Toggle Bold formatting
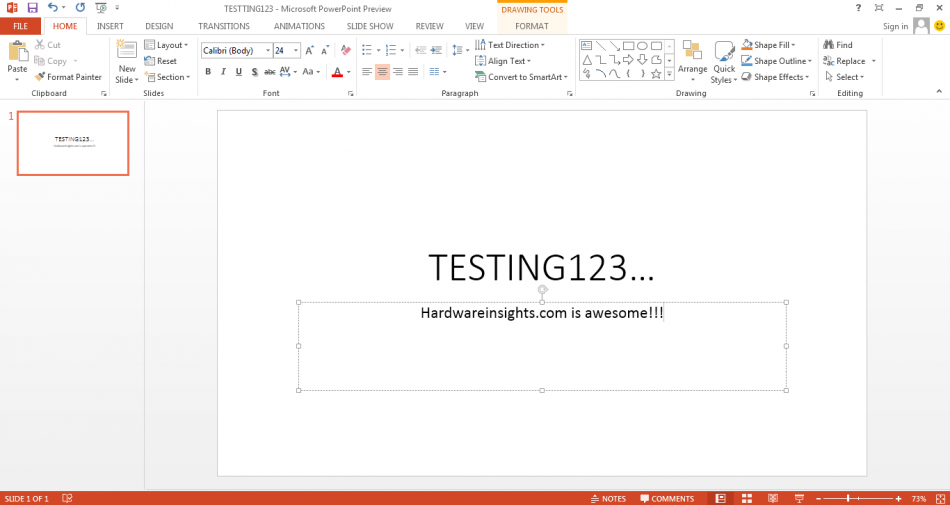 tap(208, 71)
